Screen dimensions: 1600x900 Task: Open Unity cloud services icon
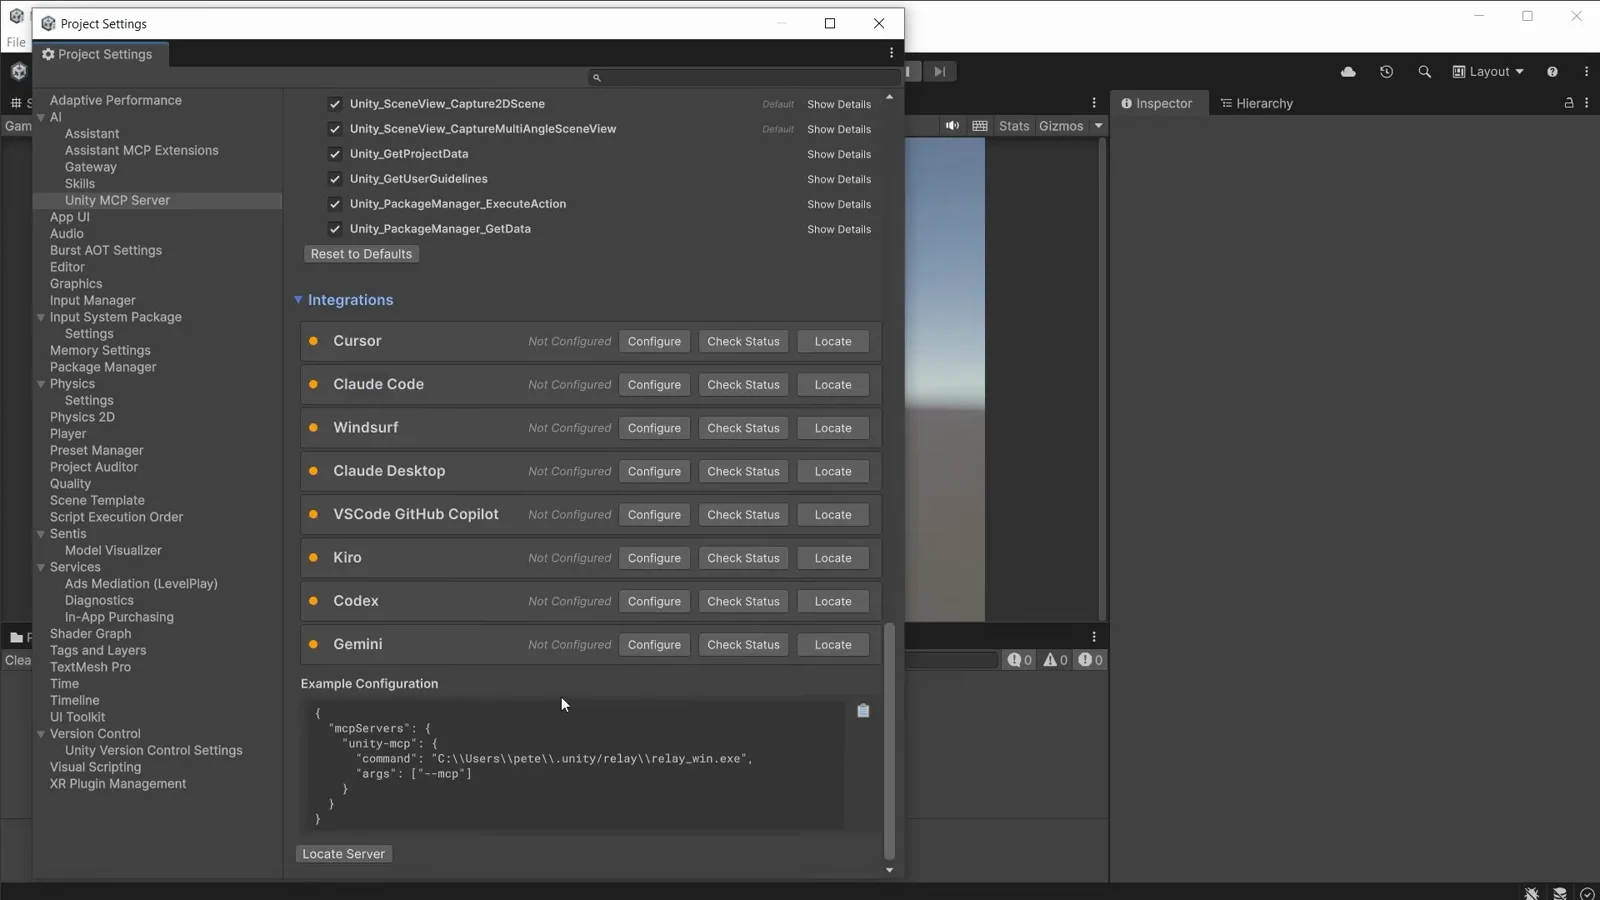[1348, 72]
